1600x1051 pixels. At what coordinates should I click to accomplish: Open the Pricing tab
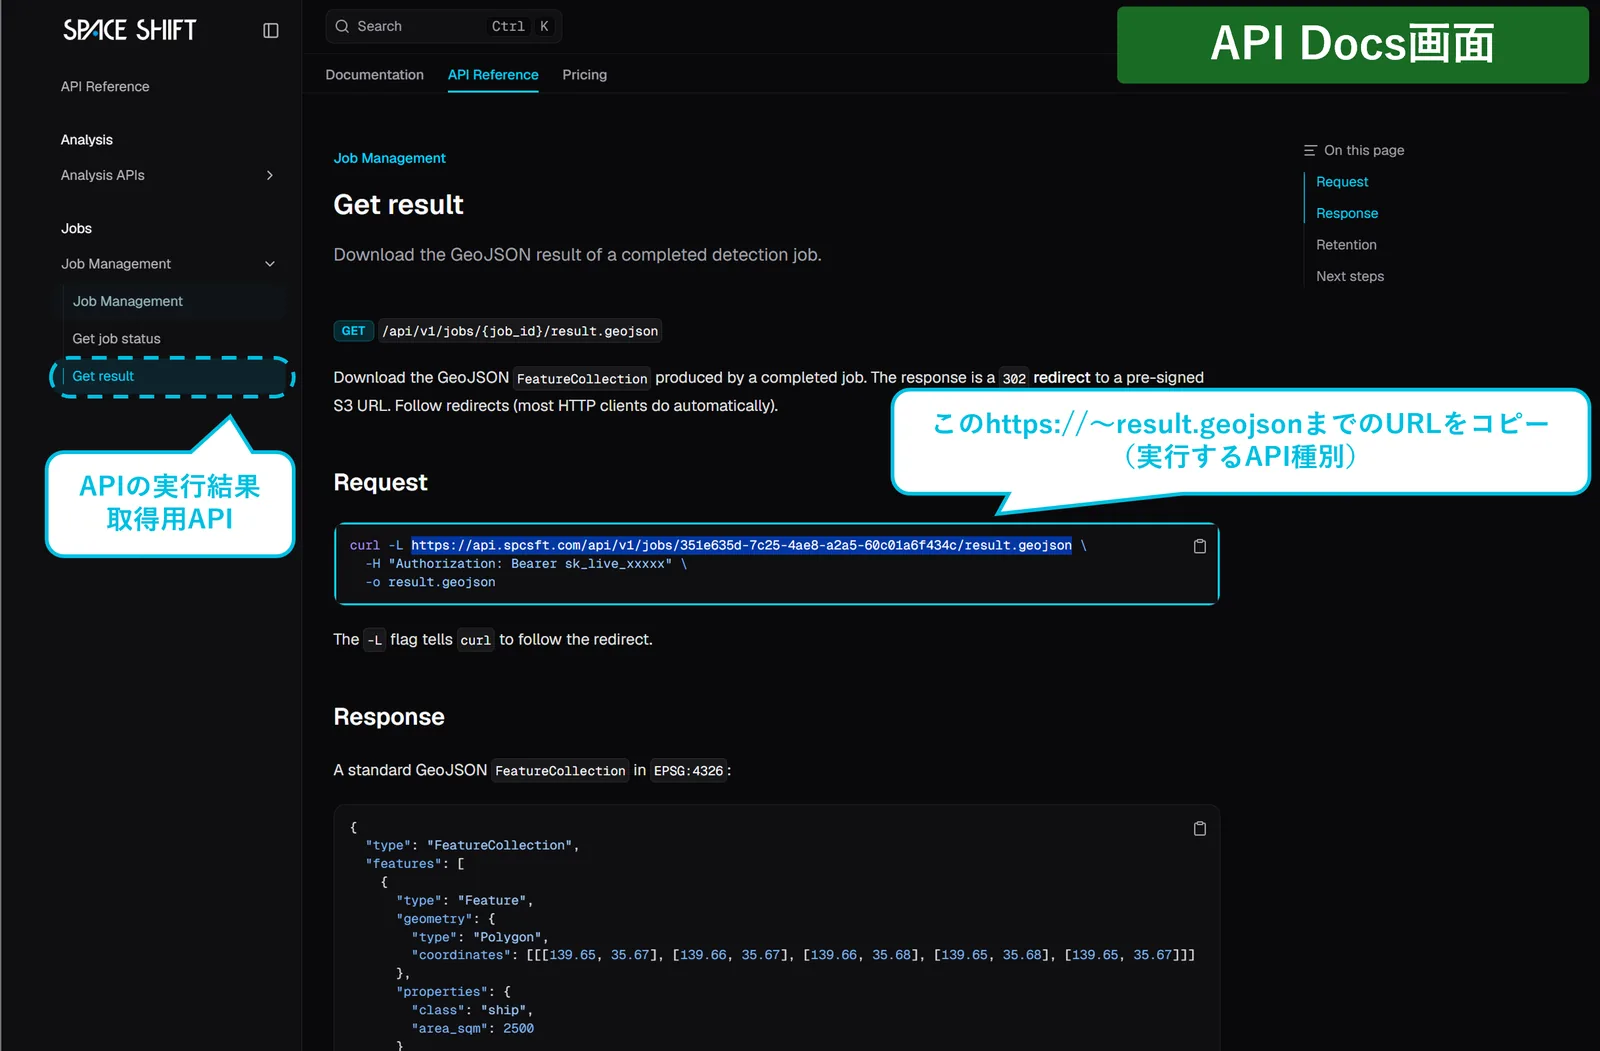click(584, 75)
